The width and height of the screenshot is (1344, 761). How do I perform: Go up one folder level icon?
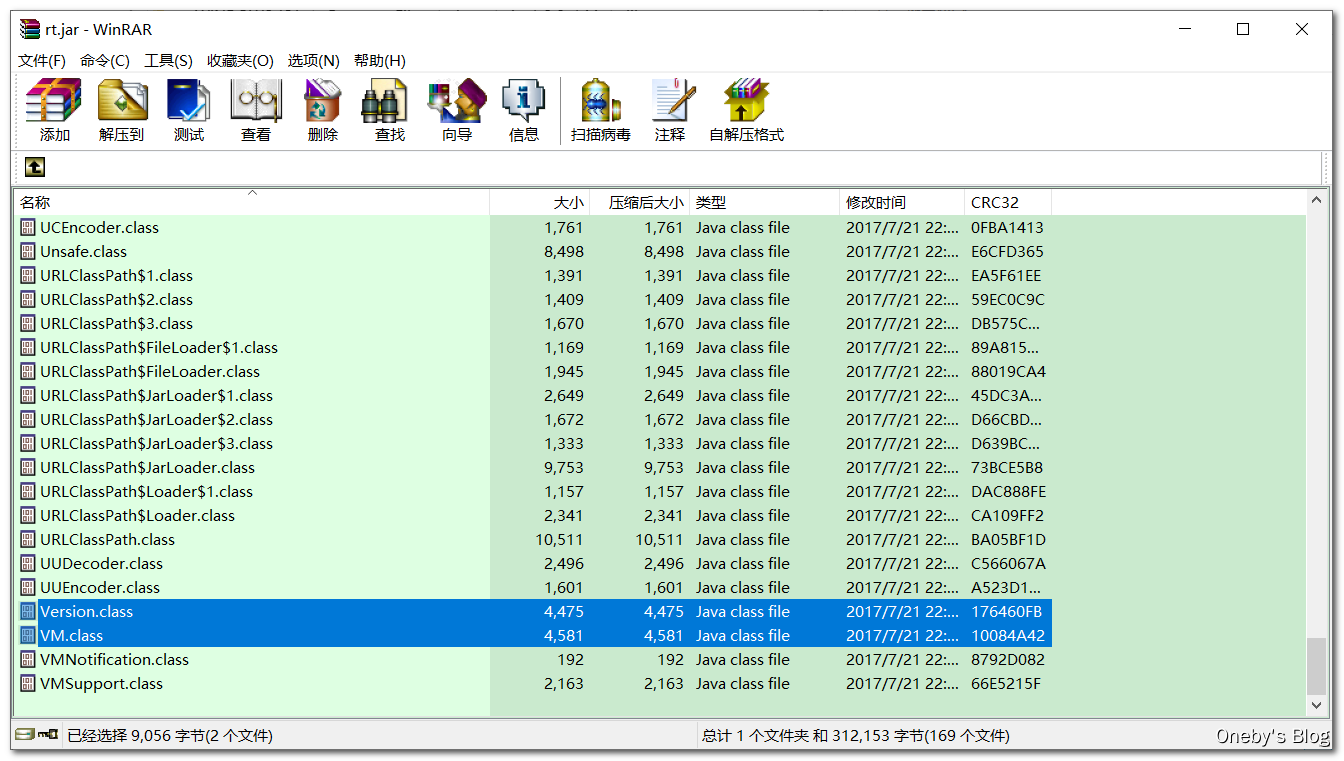[x=35, y=167]
